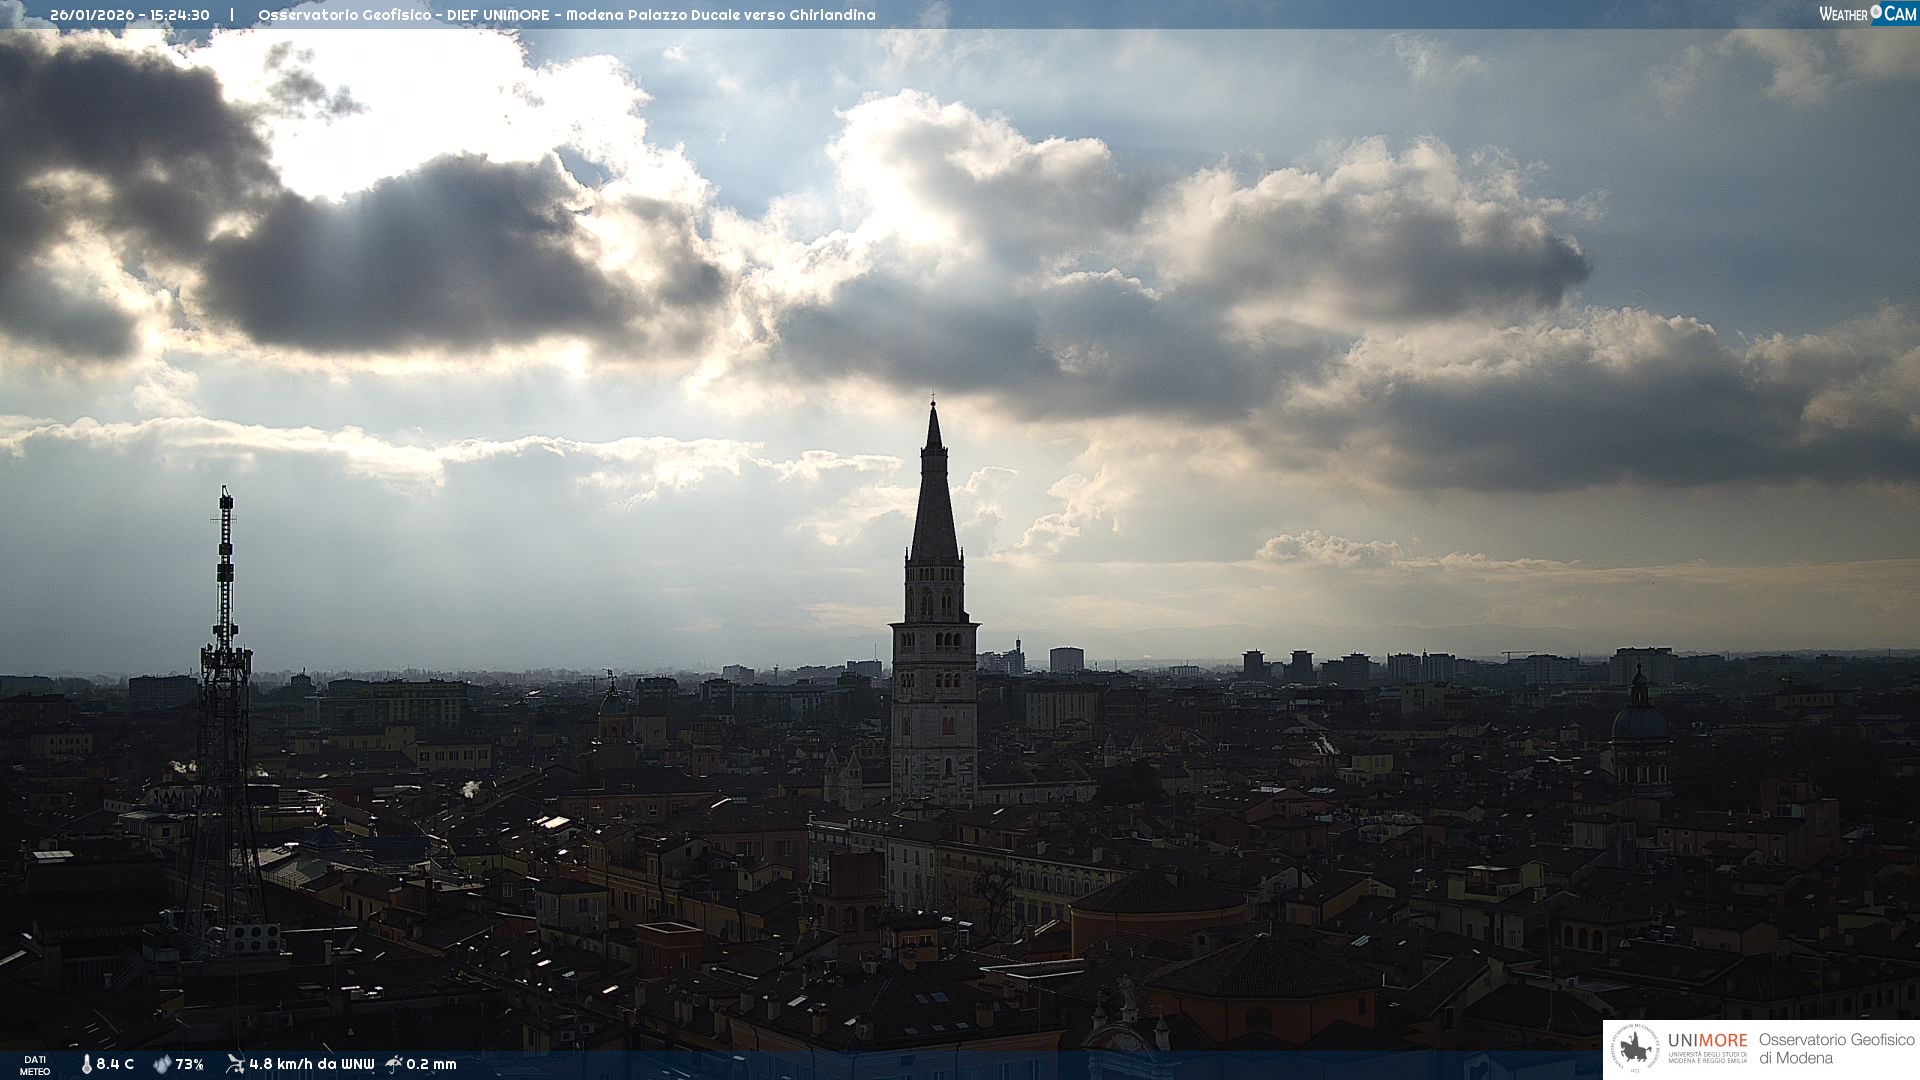Click the humidity water drops icon
The image size is (1920, 1080).
click(162, 1064)
